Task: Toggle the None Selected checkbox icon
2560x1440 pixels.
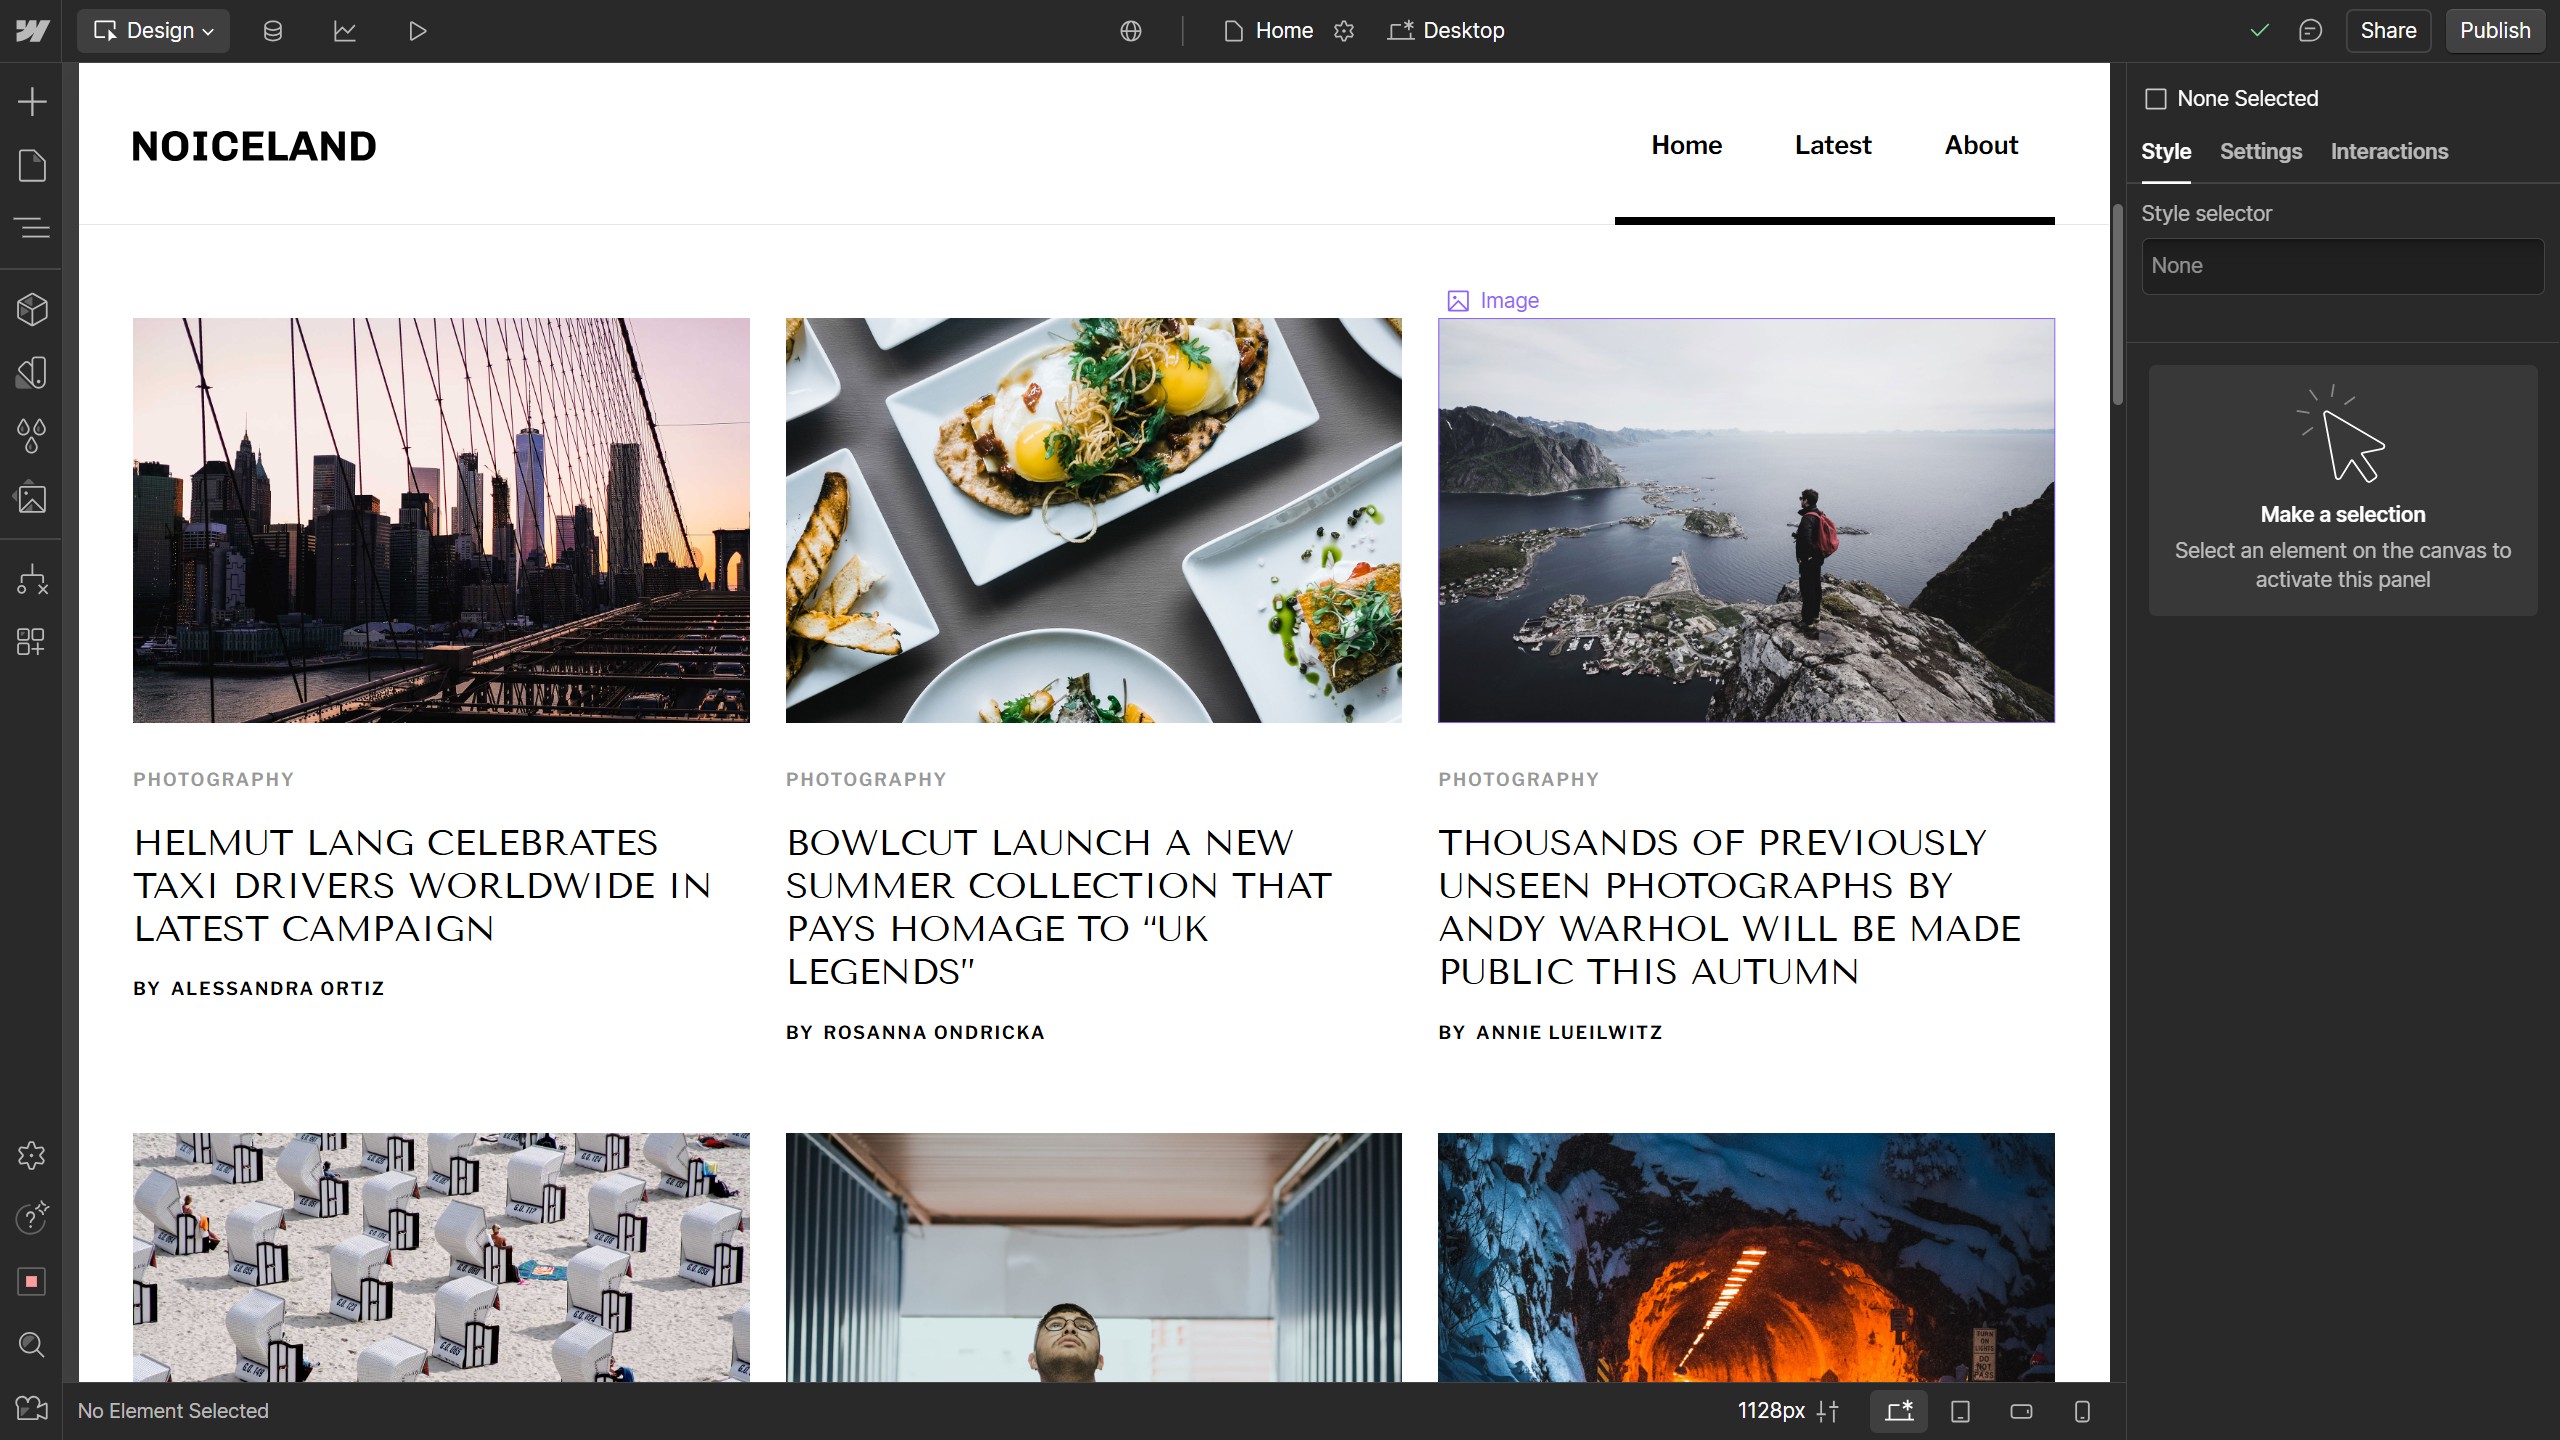Action: [x=2156, y=99]
